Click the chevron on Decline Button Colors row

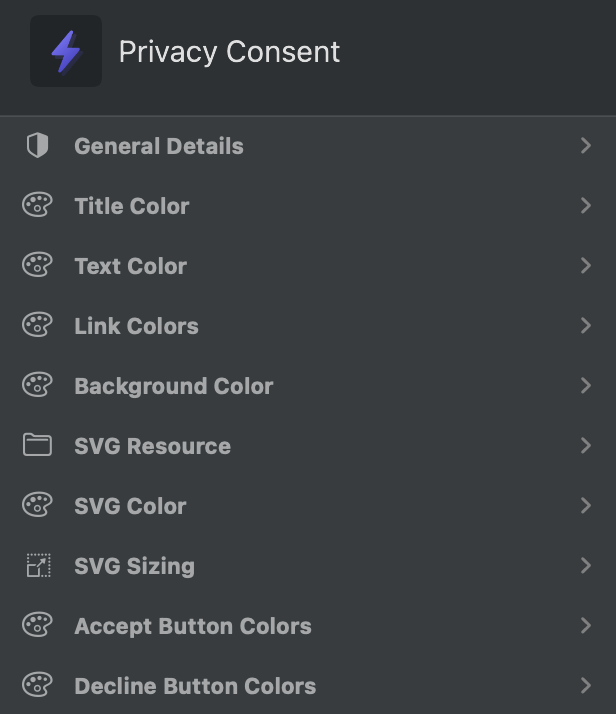pyautogui.click(x=586, y=686)
